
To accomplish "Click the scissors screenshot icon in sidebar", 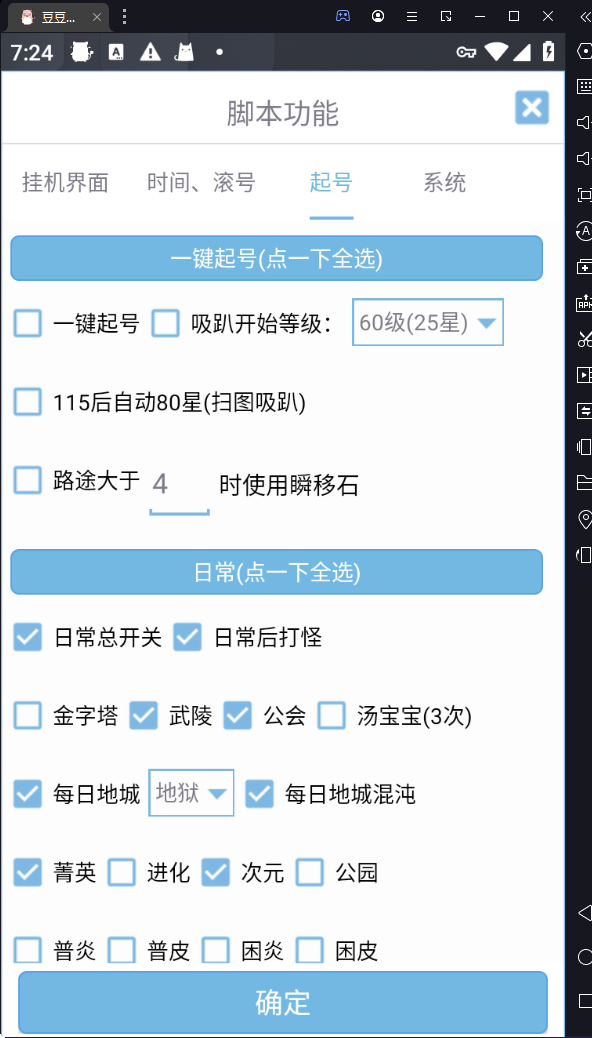I will [584, 339].
